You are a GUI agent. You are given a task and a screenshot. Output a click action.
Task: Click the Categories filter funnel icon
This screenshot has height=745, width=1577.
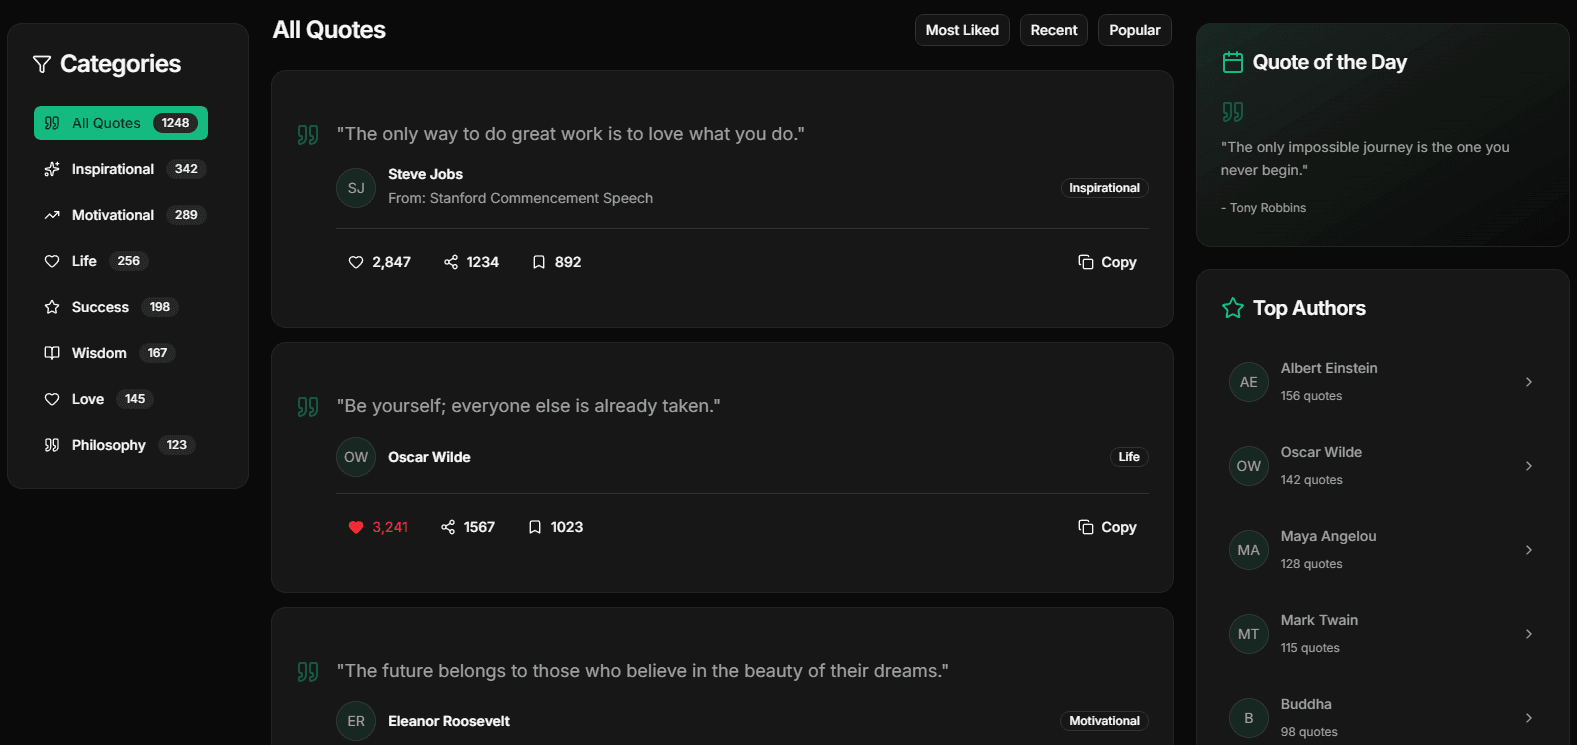[x=42, y=64]
